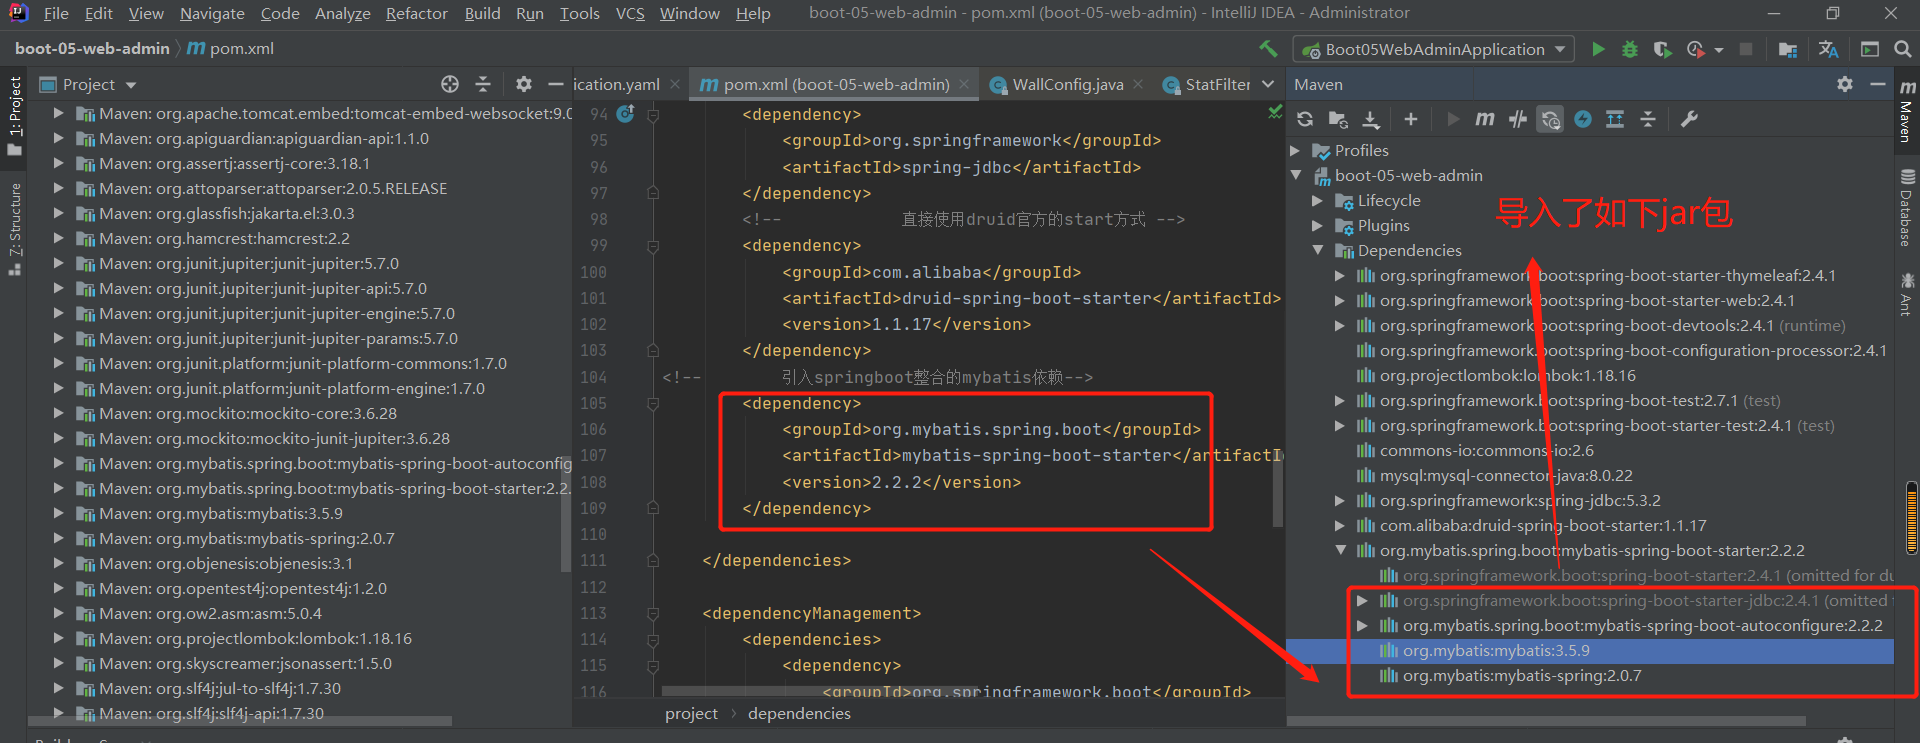The width and height of the screenshot is (1920, 743).
Task: Click Project panel horizontal scrollbar
Action: pos(240,720)
